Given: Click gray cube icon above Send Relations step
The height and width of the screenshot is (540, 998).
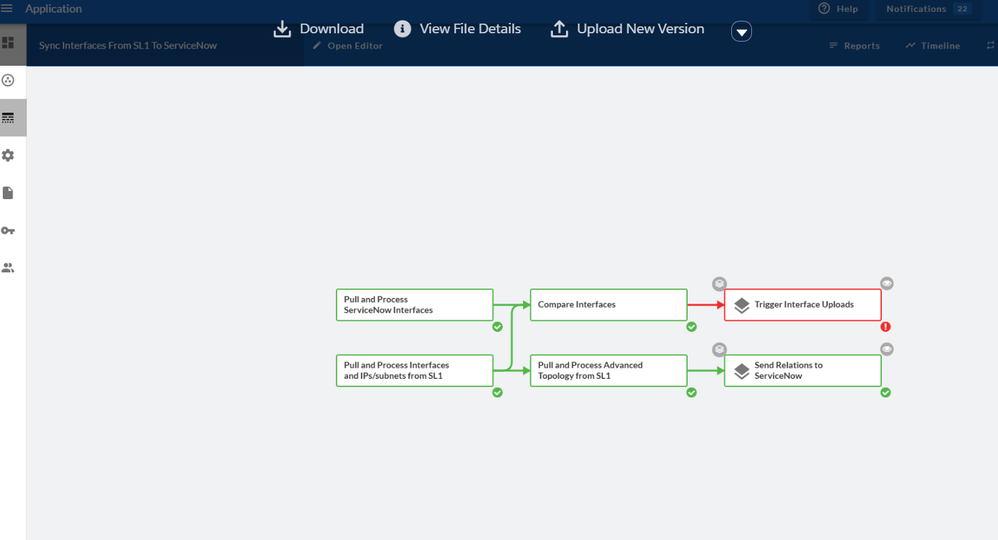Looking at the screenshot, I should [719, 349].
